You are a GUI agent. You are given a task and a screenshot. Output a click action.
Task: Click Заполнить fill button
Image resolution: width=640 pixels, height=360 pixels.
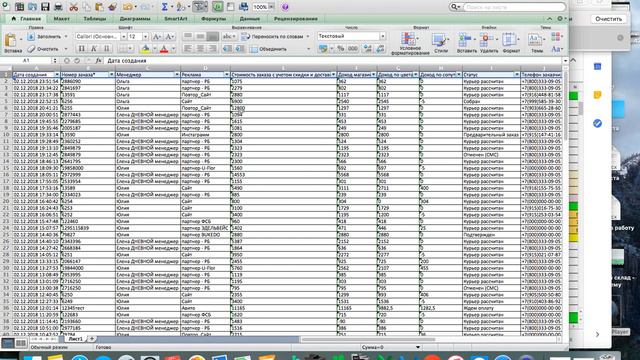tap(44, 37)
